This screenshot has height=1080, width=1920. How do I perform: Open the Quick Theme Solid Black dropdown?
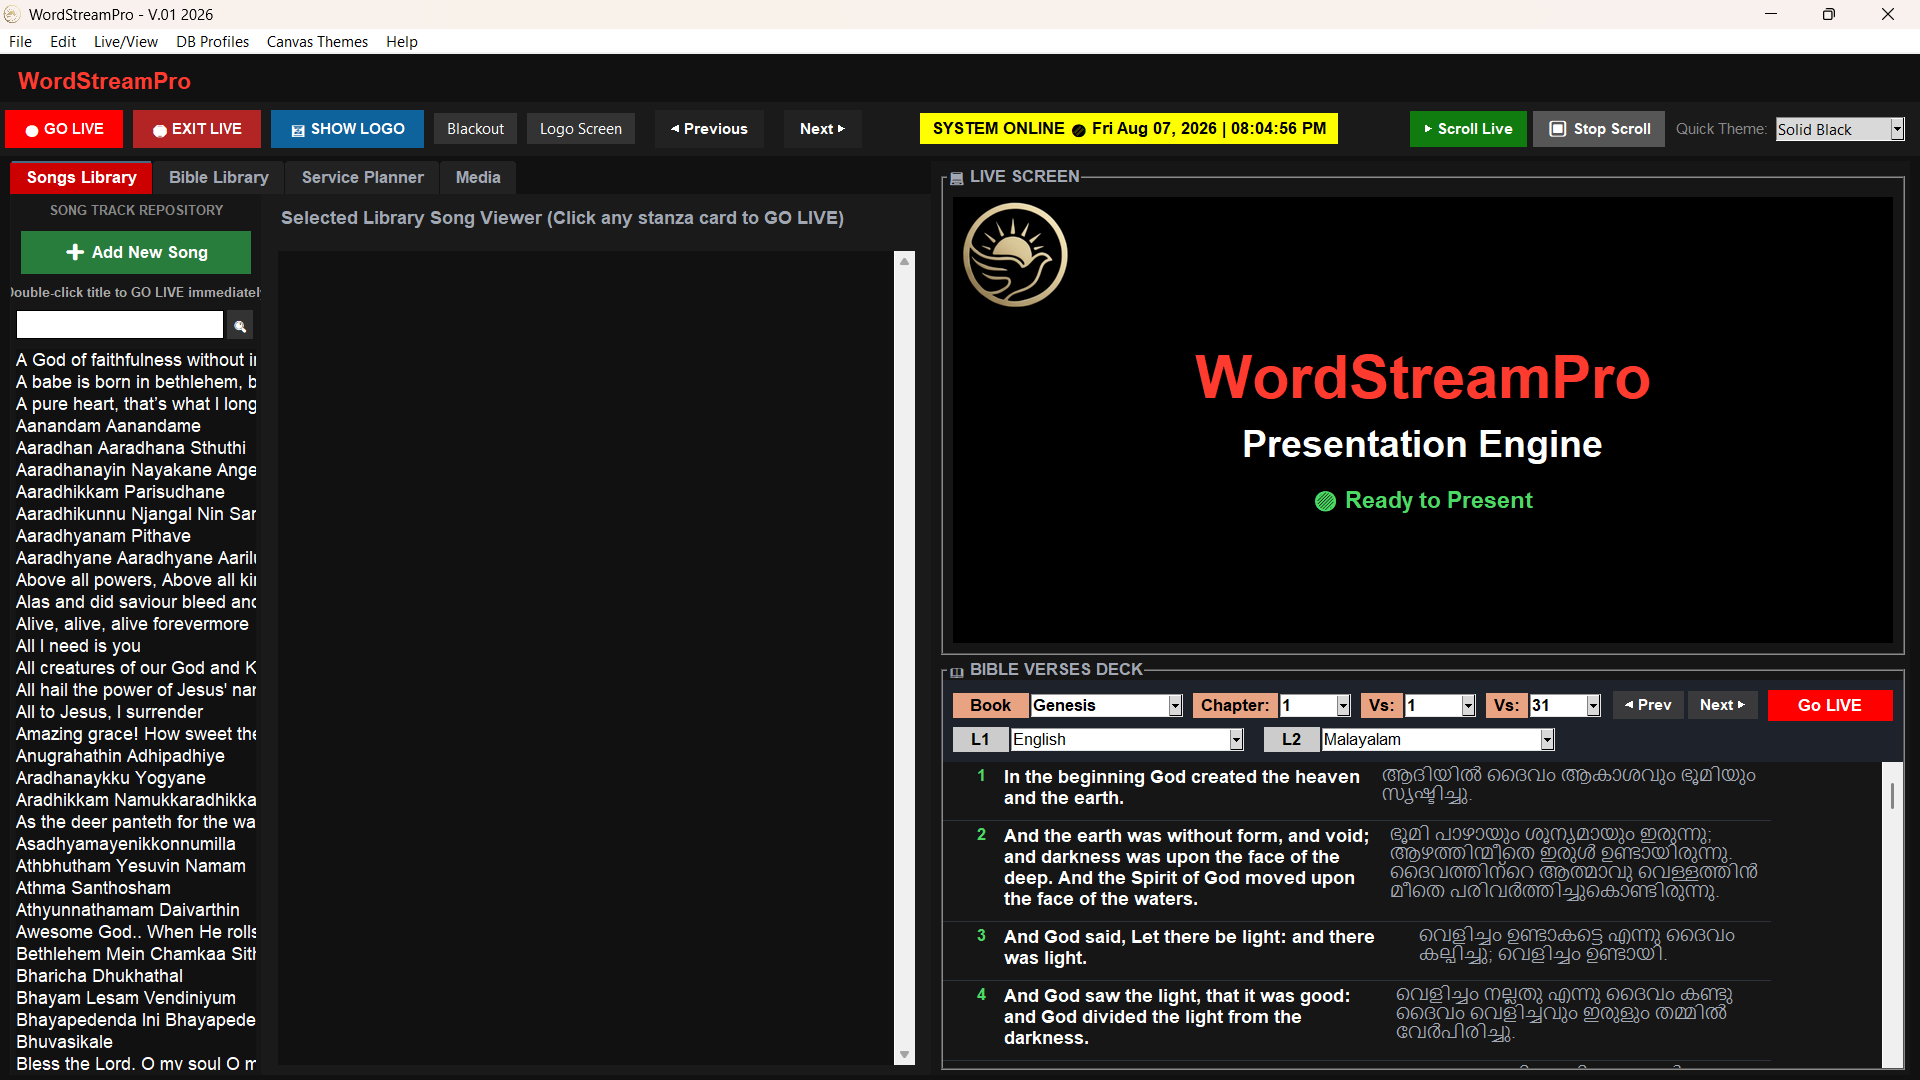click(1840, 129)
